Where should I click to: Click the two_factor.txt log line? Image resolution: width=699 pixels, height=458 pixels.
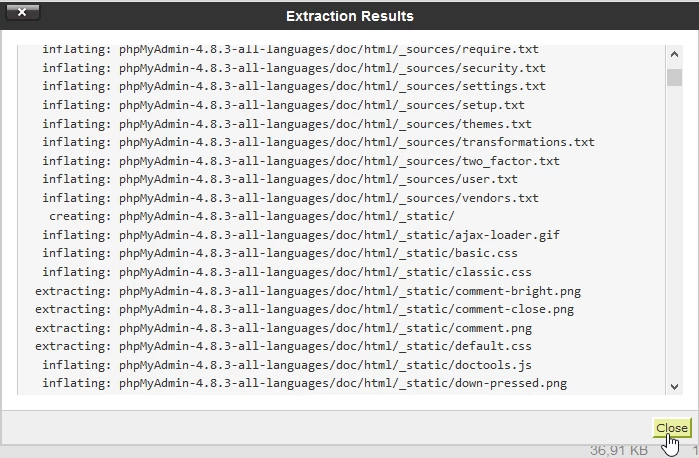pos(301,161)
